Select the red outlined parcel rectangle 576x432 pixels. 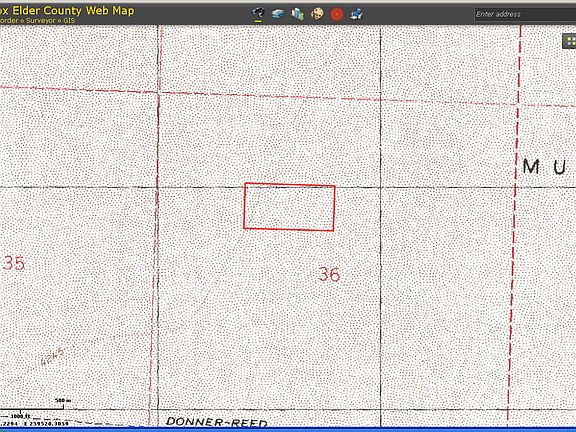pos(289,207)
